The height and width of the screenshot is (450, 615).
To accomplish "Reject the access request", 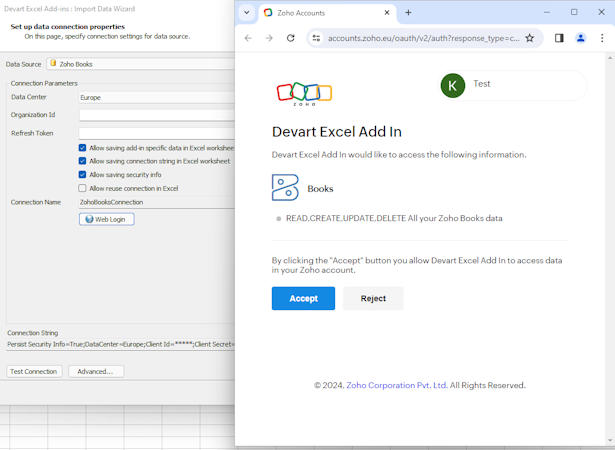I will 373,298.
